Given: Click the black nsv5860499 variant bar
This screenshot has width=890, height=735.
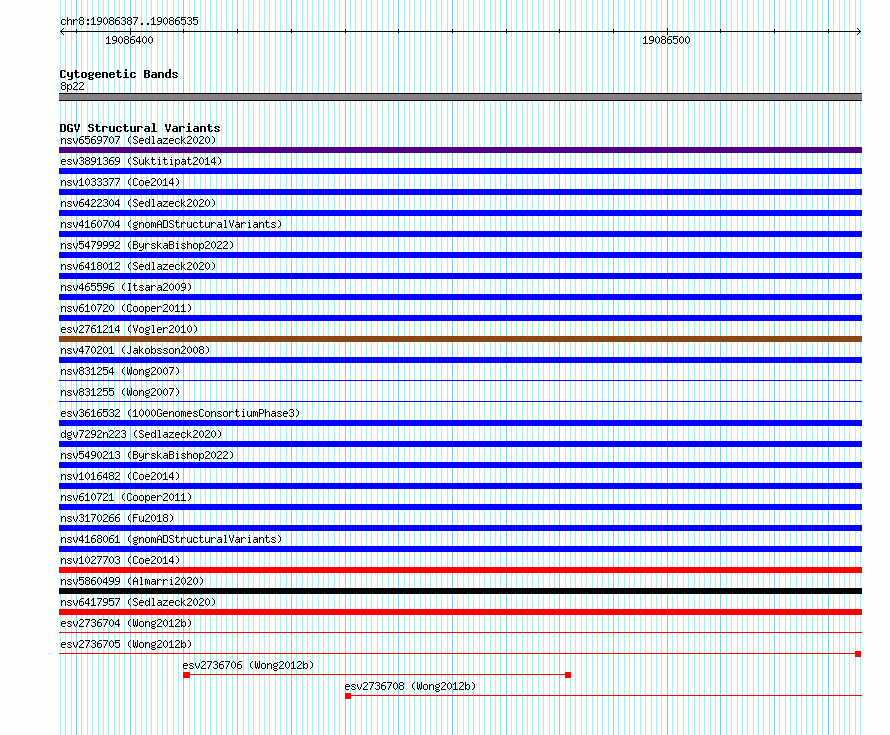Looking at the screenshot, I should (x=460, y=591).
